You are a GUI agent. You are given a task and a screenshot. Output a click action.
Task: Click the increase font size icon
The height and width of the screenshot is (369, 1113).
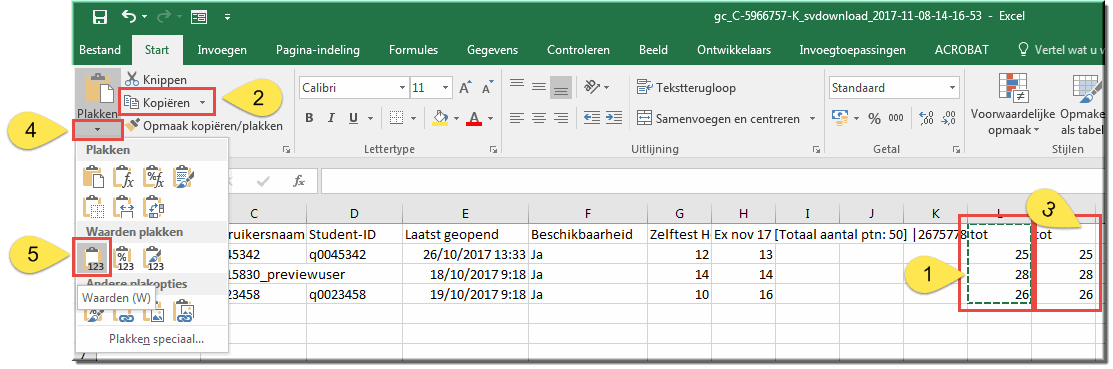pos(465,88)
